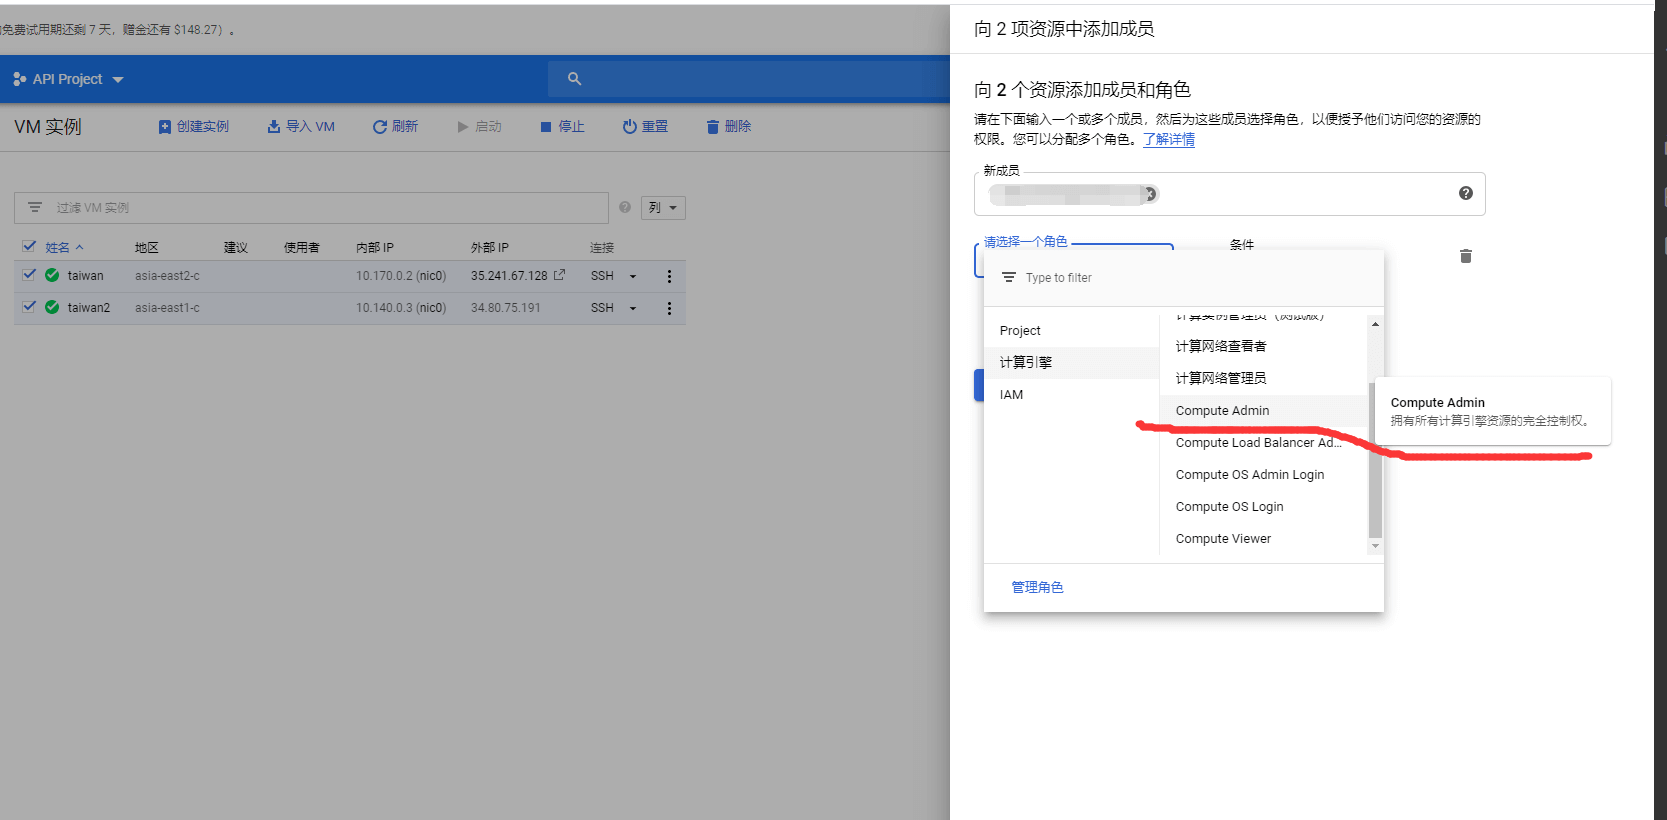This screenshot has width=1667, height=820.
Task: Click the Learn More link
Action: point(1168,139)
